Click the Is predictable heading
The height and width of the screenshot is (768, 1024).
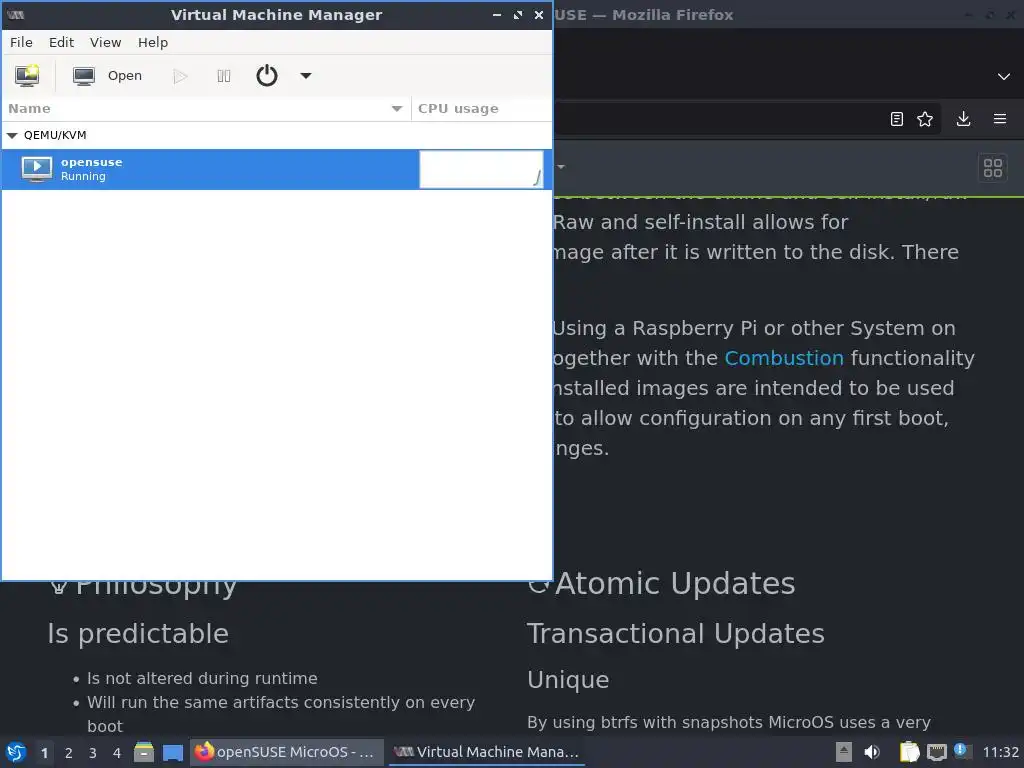click(x=138, y=633)
